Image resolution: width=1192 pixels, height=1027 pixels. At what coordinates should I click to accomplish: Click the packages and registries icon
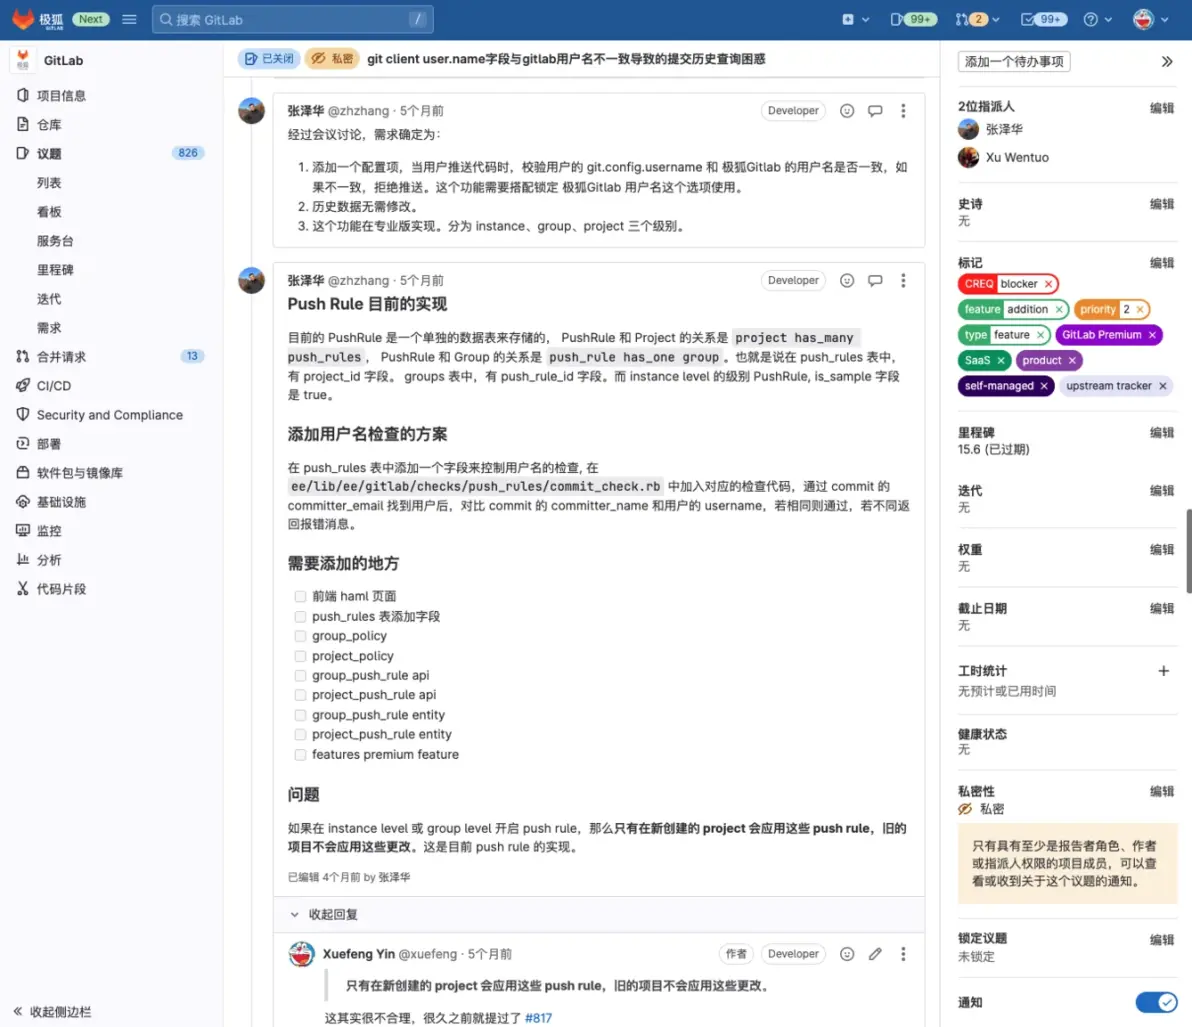[x=23, y=472]
